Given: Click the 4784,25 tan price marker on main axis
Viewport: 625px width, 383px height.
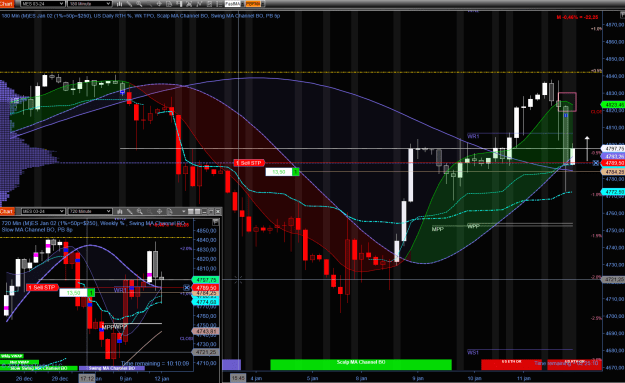Looking at the screenshot, I should click(613, 172).
